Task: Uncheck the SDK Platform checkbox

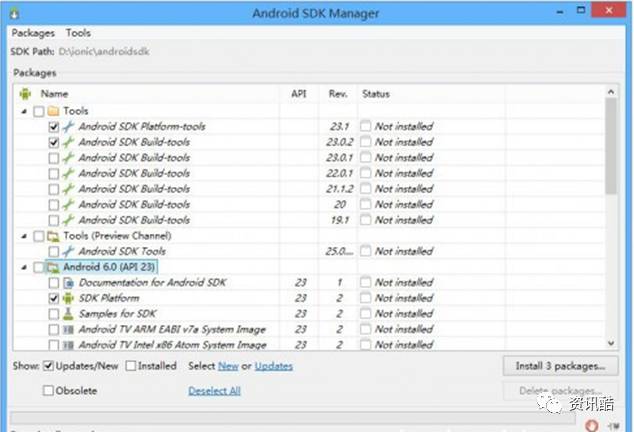Action: pyautogui.click(x=53, y=298)
